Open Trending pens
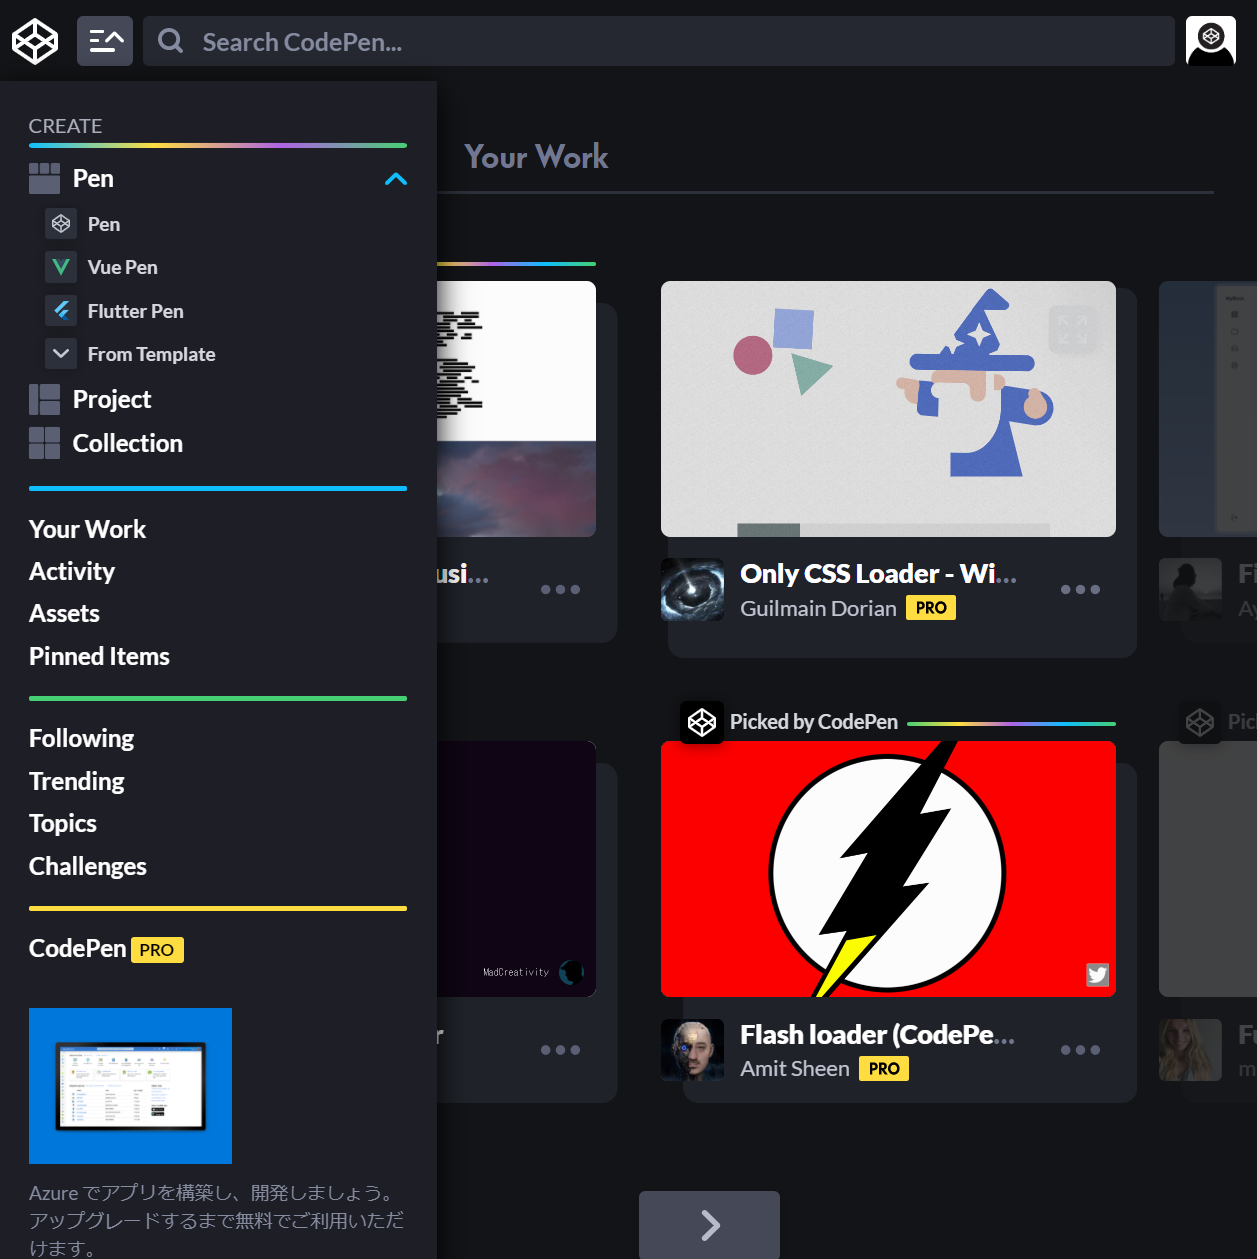Screen dimensions: 1257x1259 point(76,781)
